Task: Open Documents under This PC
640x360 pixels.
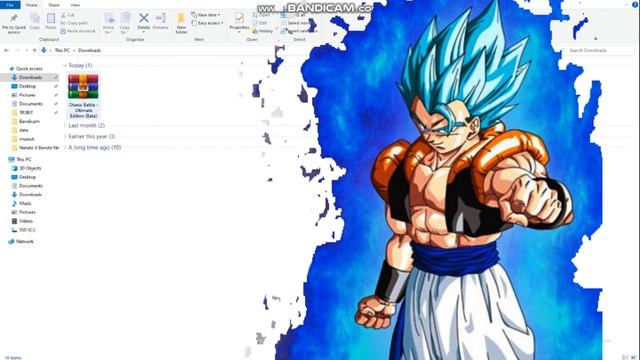Action: [30, 186]
